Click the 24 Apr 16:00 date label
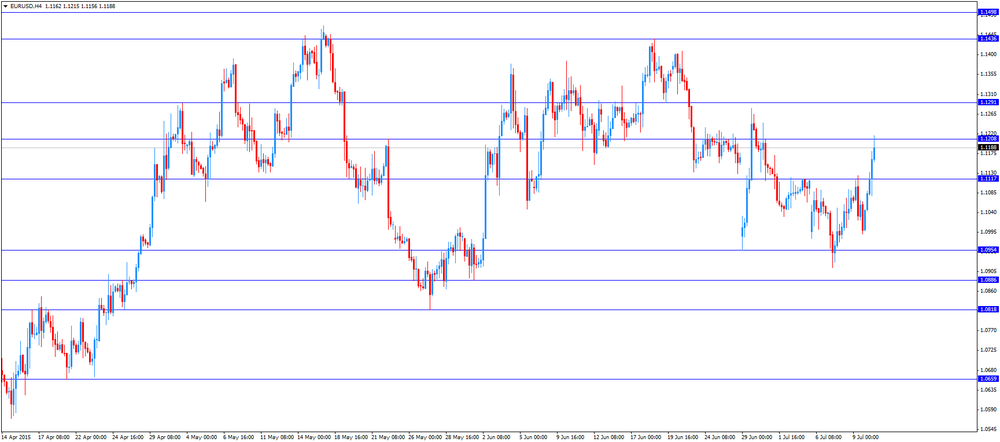Screen dimensions: 1000x442 point(128,438)
